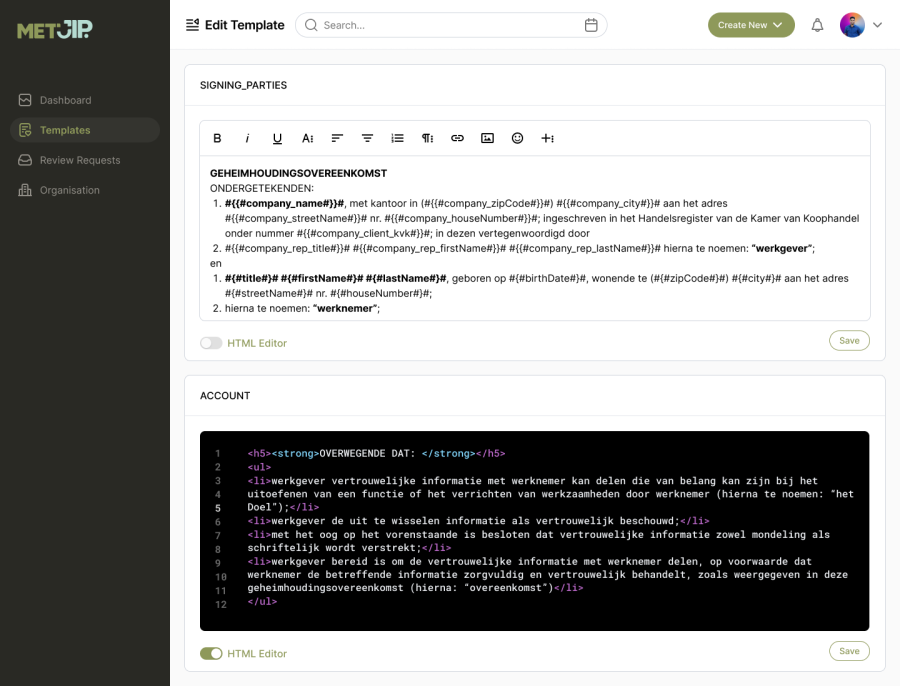Click the Review Requests inbox icon
The width and height of the screenshot is (900, 686).
tap(25, 160)
